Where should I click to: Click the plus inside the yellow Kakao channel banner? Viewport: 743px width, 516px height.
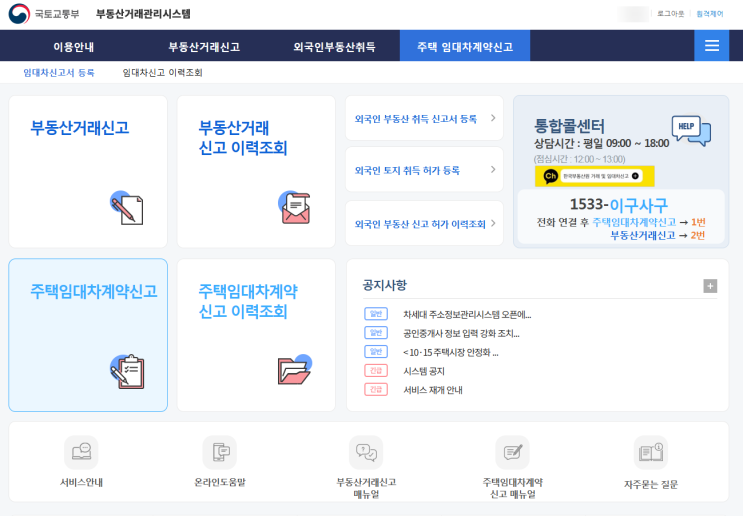[635, 176]
